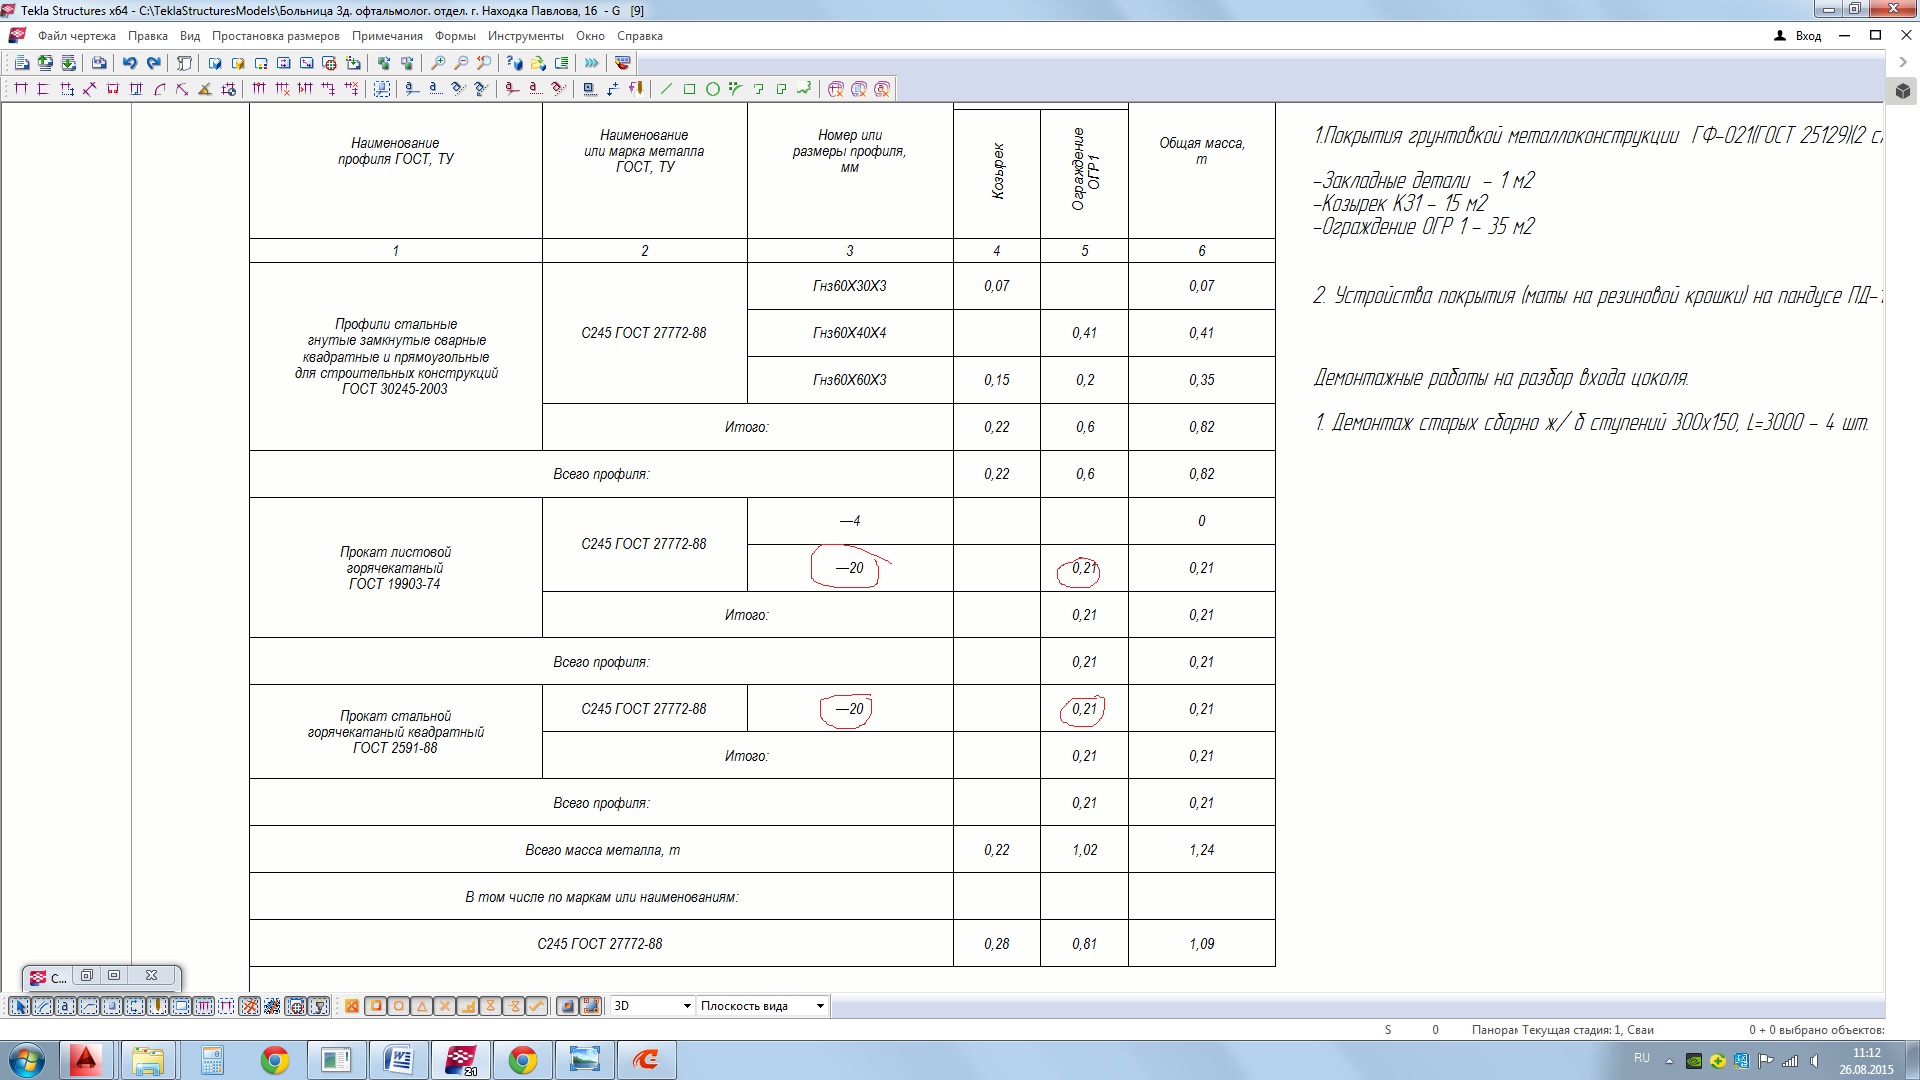Screen dimensions: 1920x1080
Task: Click the Вход sign-in button
Action: (1798, 36)
